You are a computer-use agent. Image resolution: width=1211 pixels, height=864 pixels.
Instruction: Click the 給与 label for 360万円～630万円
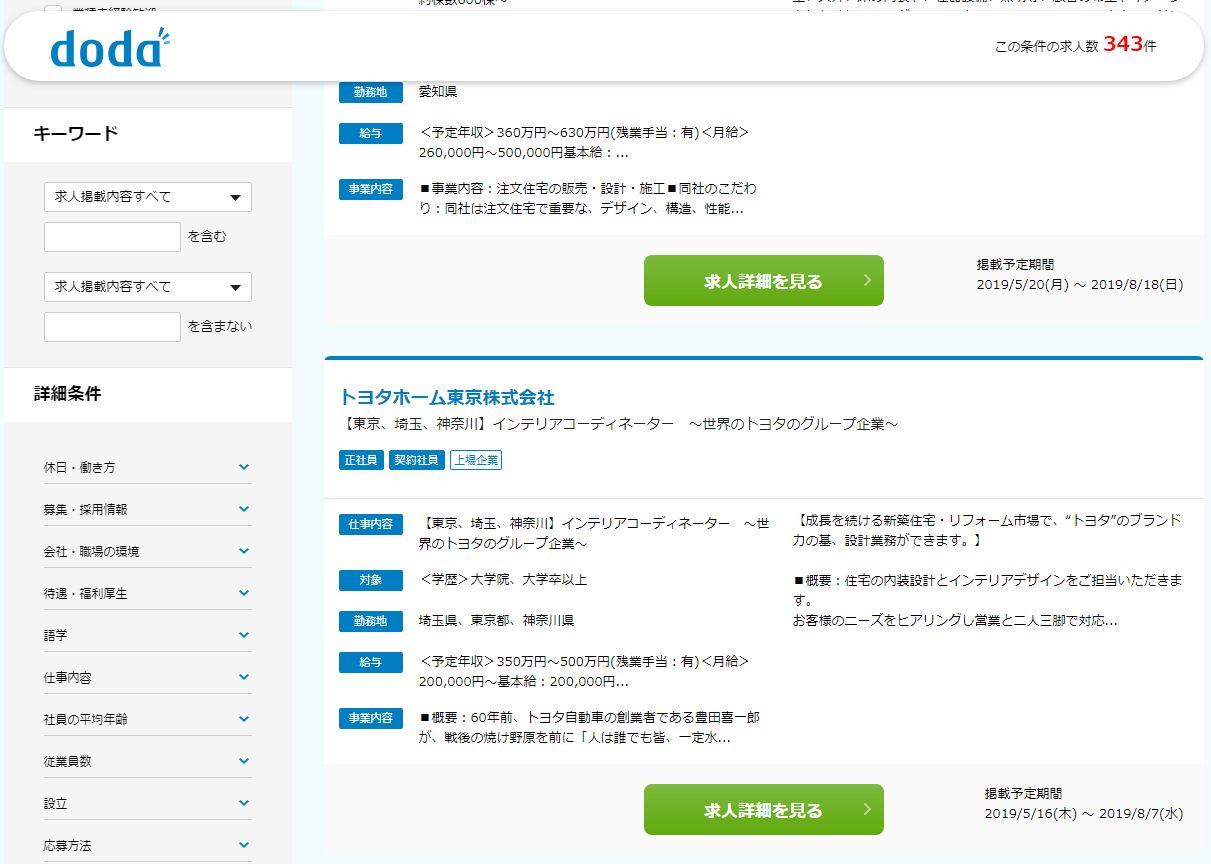coord(371,133)
